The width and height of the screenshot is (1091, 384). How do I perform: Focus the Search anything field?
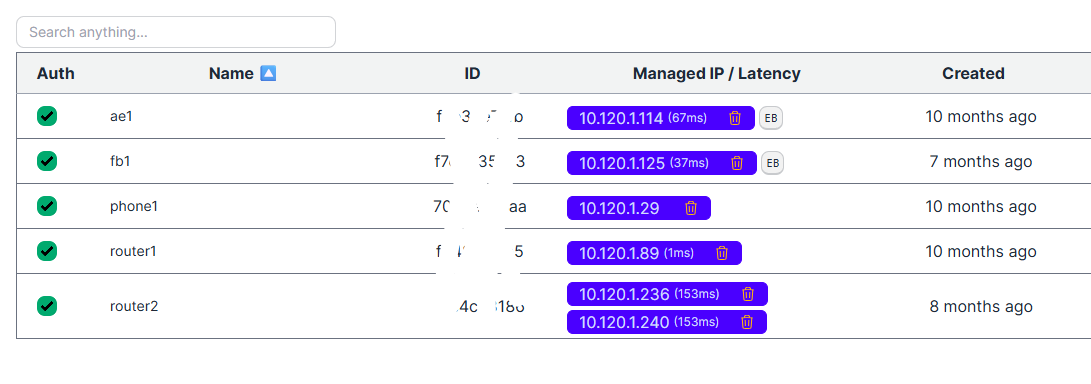[176, 32]
